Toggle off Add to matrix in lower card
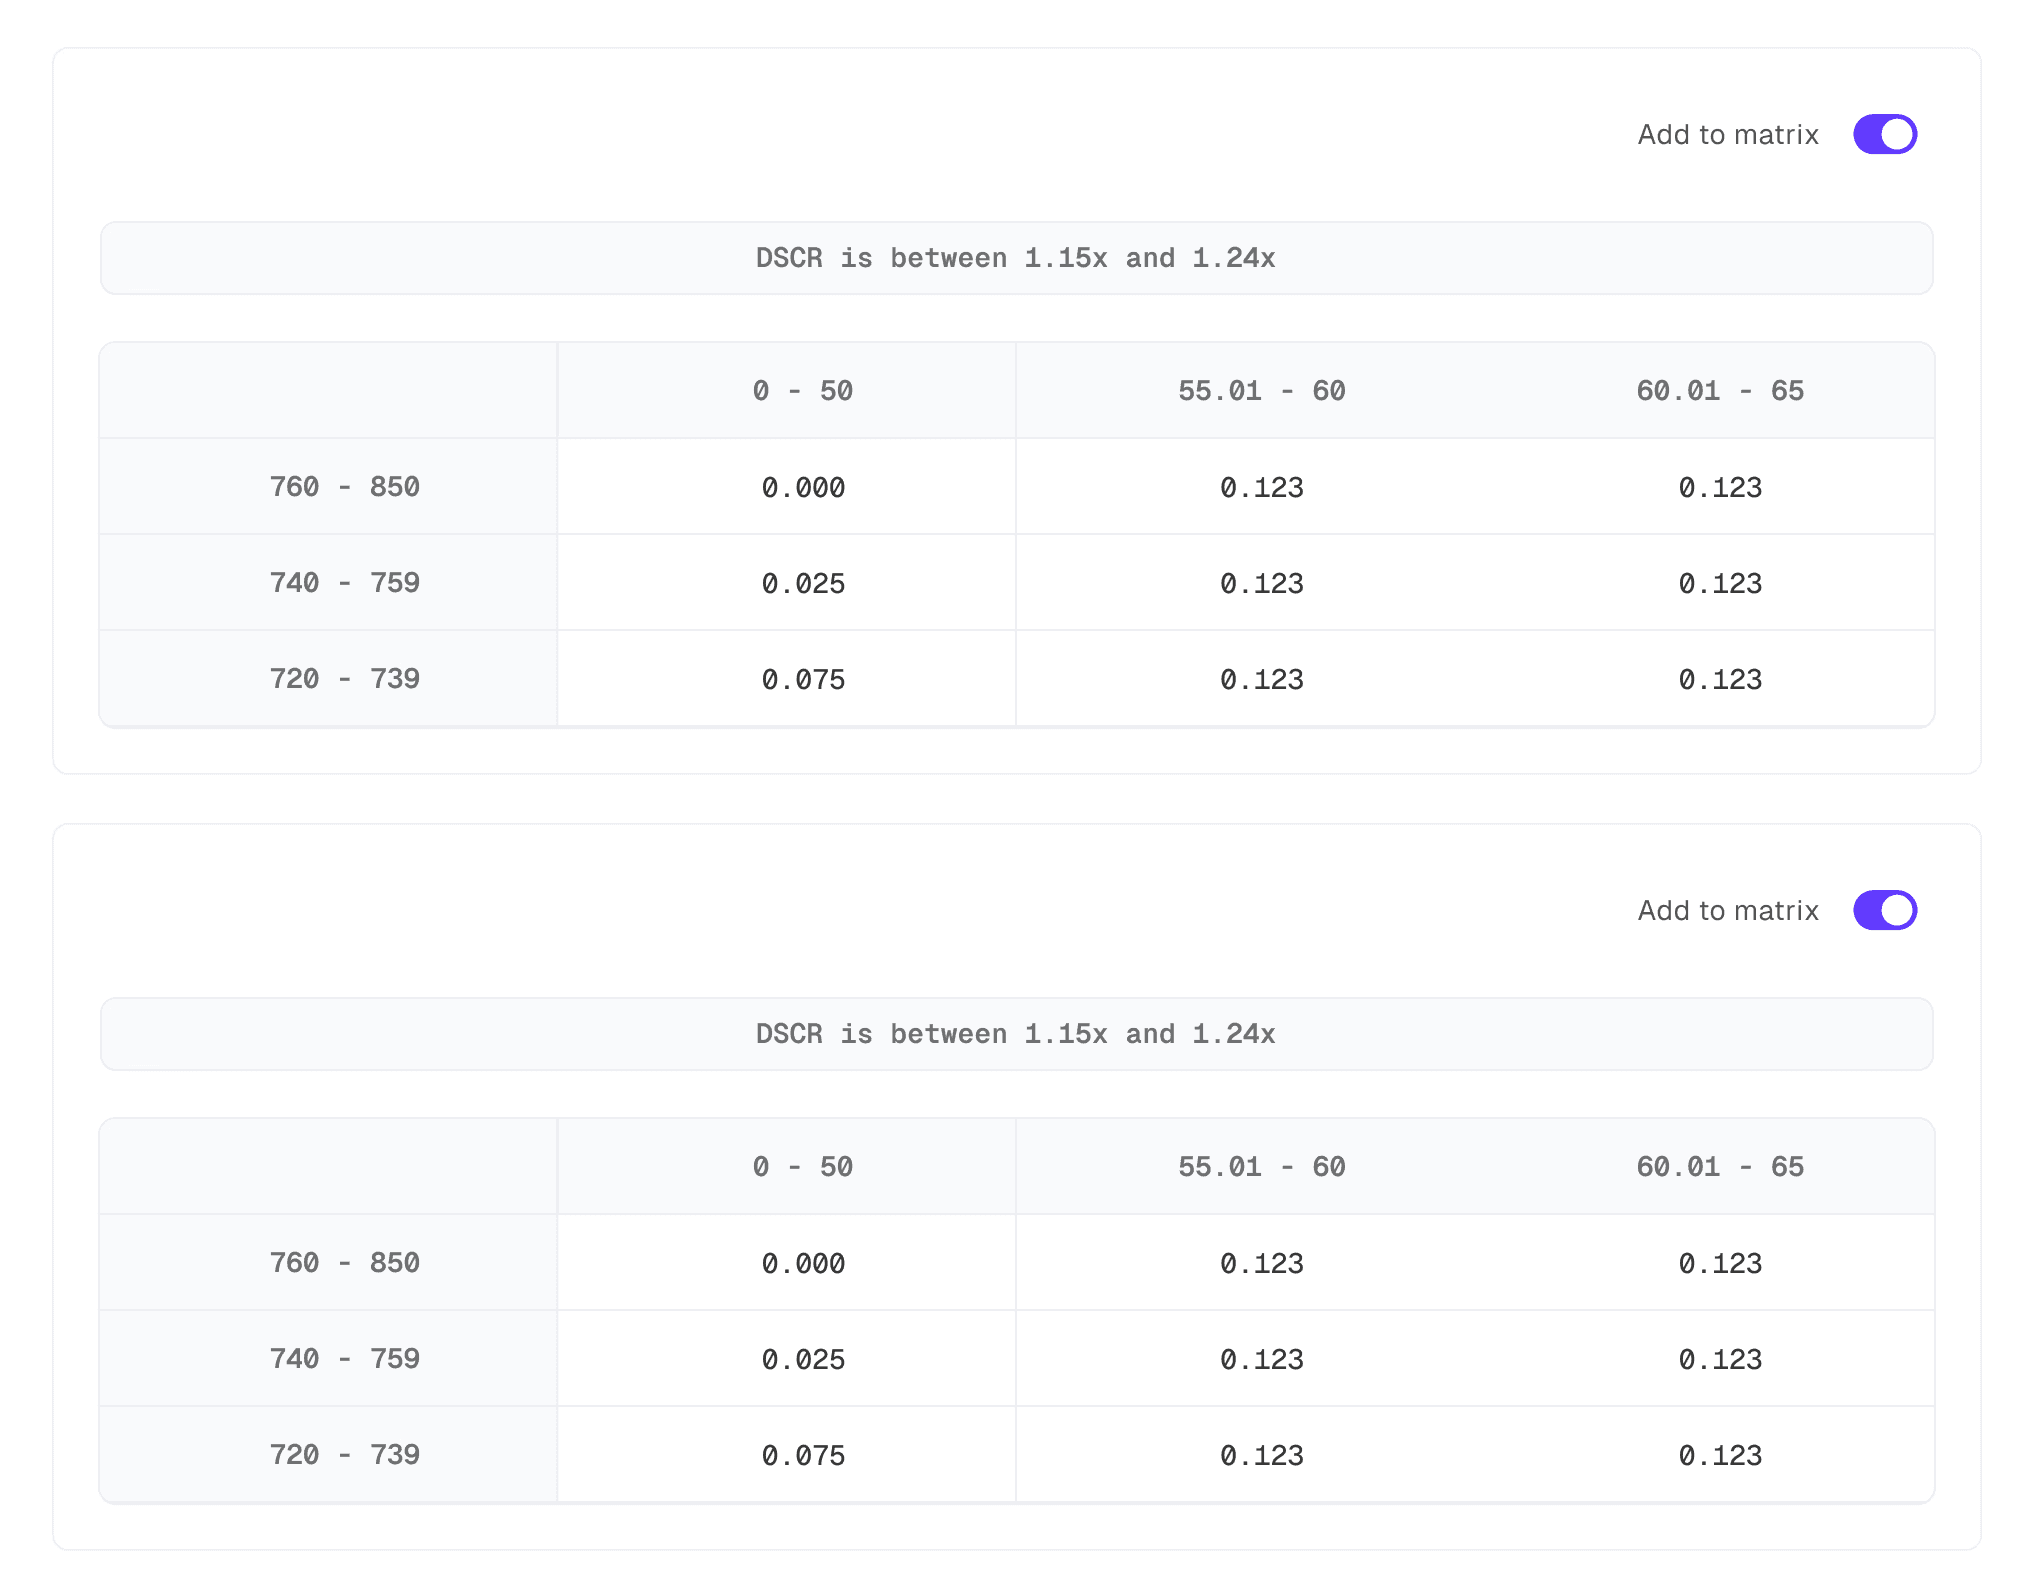 pyautogui.click(x=1884, y=910)
